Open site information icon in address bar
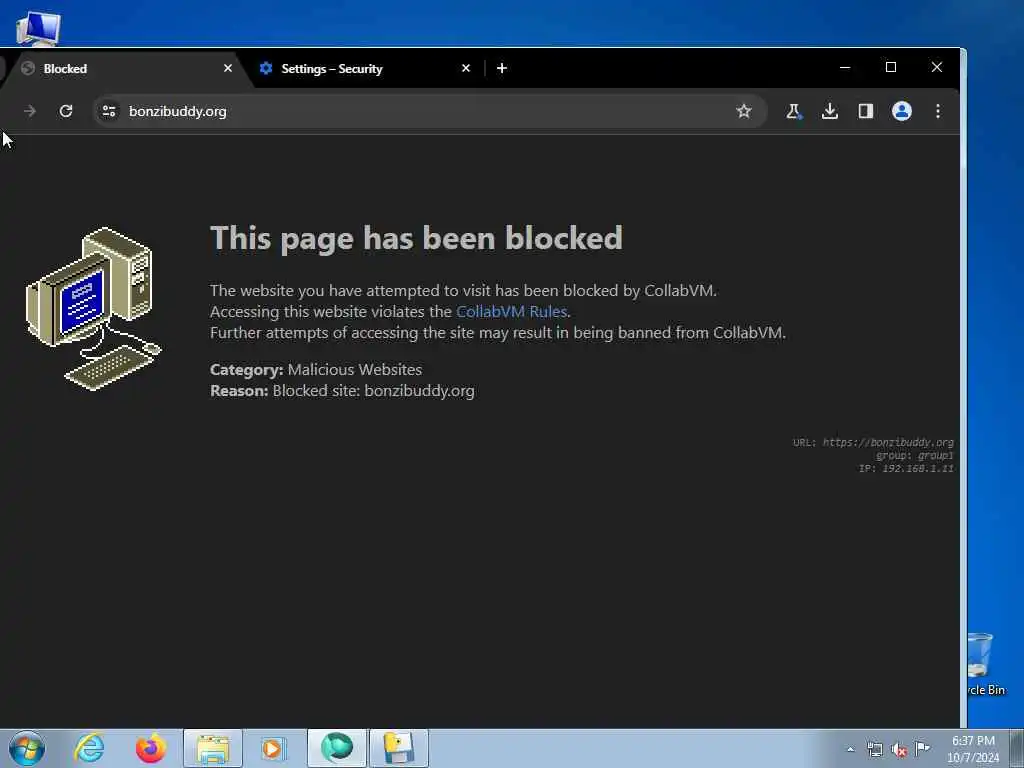The image size is (1024, 768). click(109, 111)
